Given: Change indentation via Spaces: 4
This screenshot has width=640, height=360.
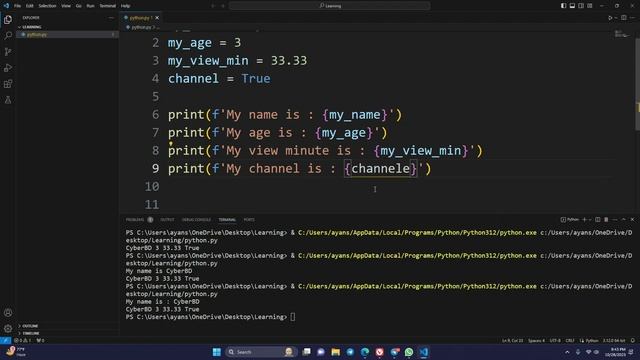Looking at the screenshot, I should coord(536,340).
